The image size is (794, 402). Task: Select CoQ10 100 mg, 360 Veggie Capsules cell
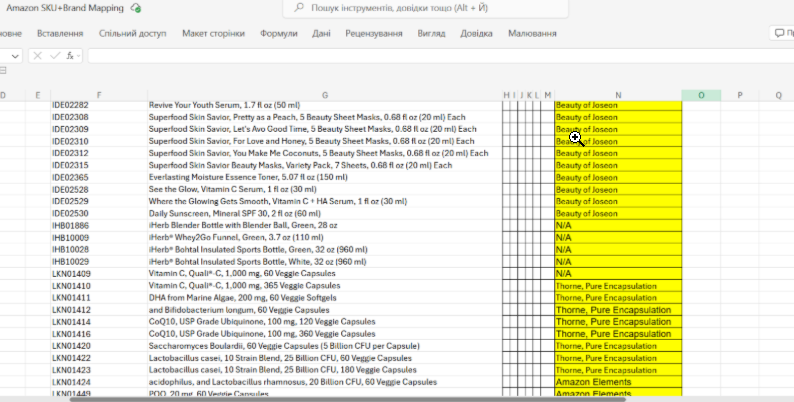(325, 334)
